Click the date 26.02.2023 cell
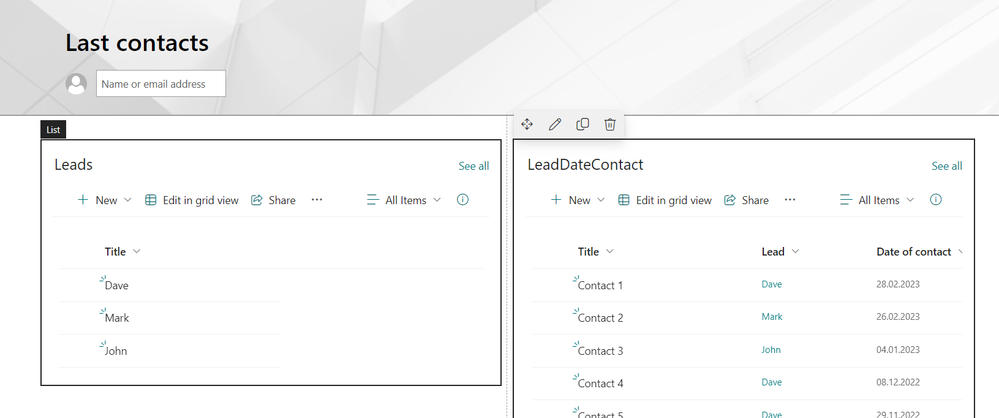 [x=898, y=317]
